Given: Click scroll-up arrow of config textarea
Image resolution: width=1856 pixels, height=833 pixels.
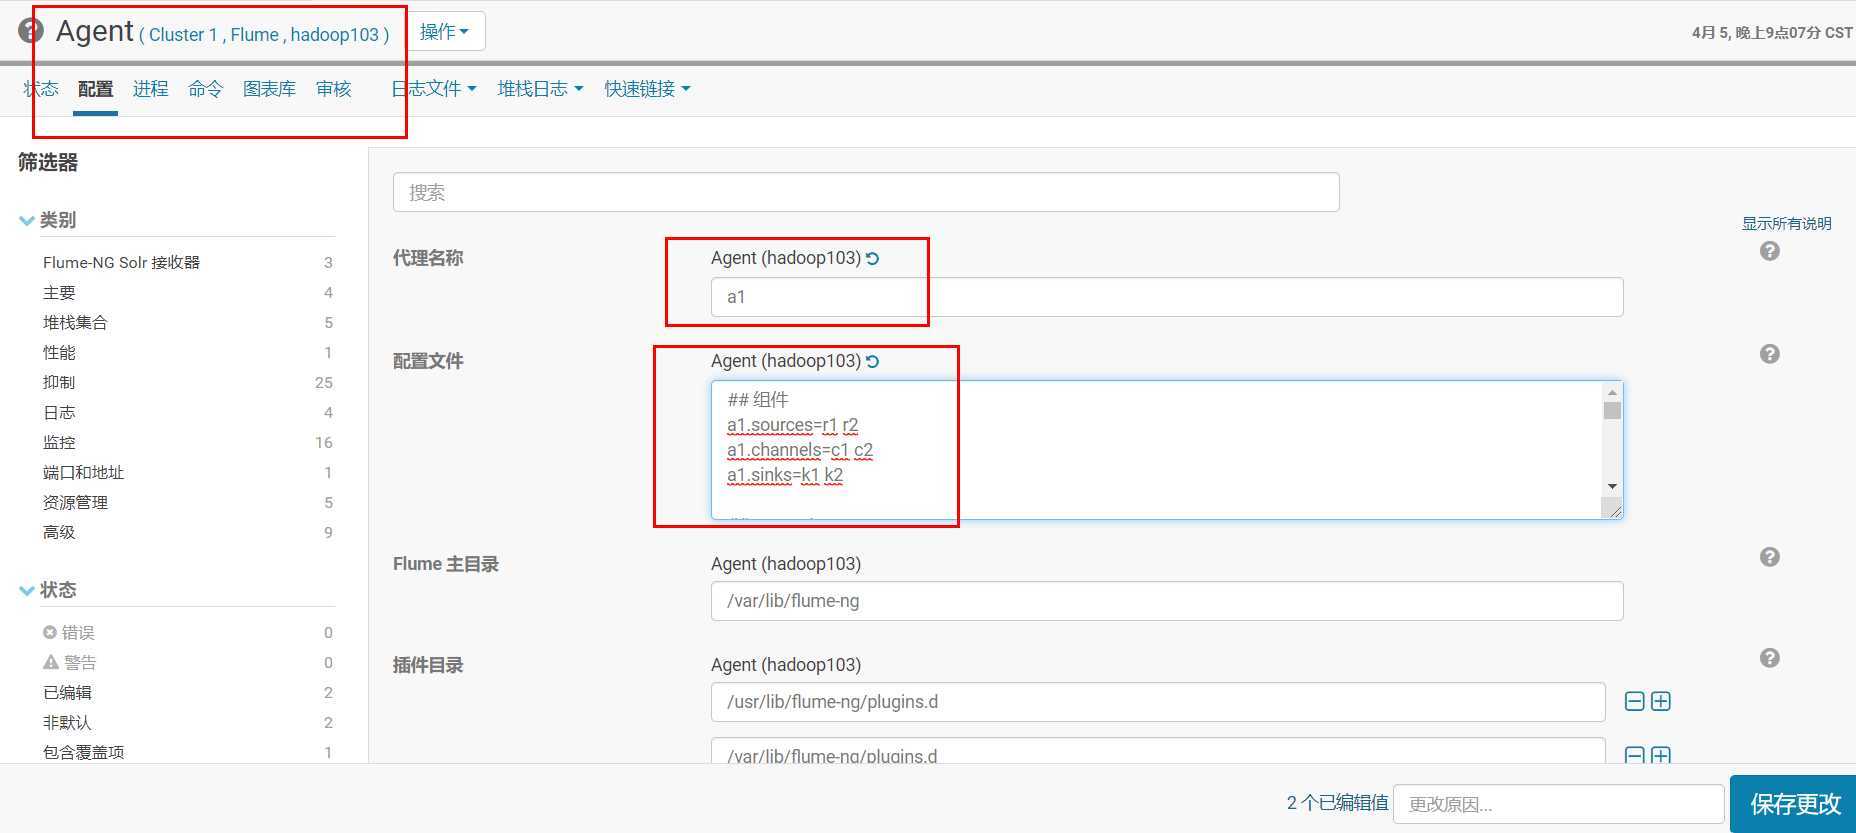Looking at the screenshot, I should pyautogui.click(x=1612, y=392).
